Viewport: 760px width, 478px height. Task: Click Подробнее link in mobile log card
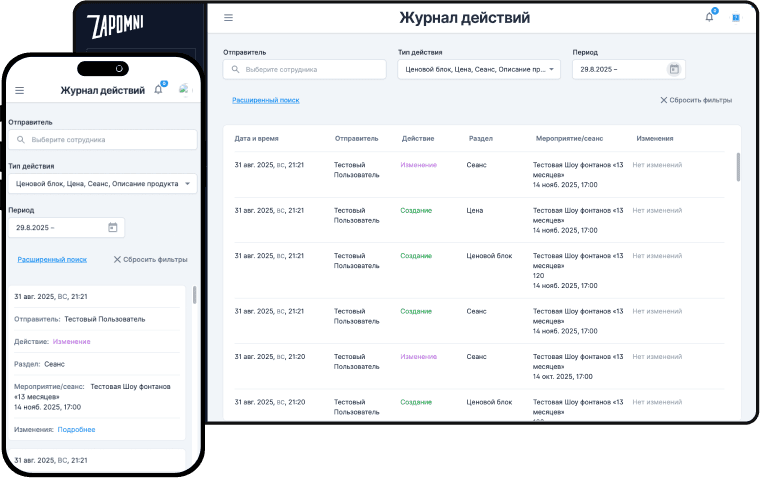(76, 429)
